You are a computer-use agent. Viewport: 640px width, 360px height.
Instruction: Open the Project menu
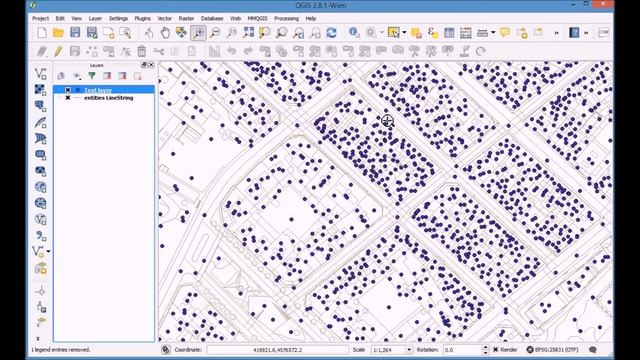tap(40, 18)
